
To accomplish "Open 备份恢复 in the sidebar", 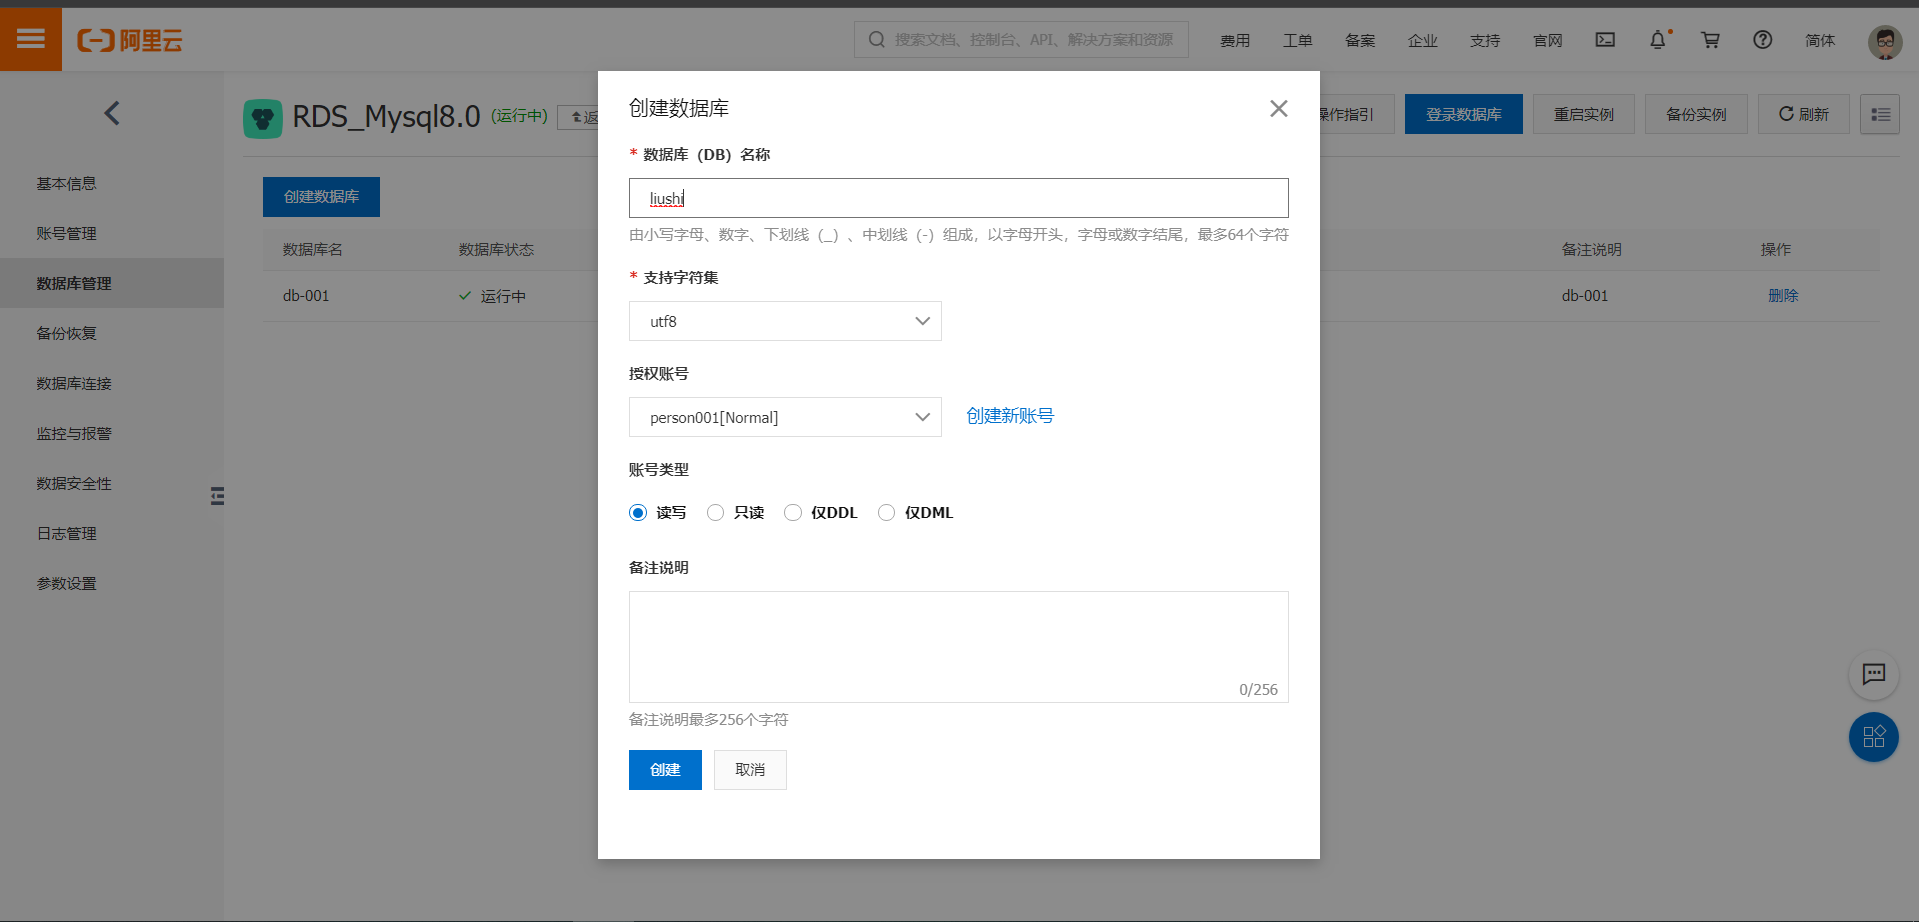I will [67, 334].
